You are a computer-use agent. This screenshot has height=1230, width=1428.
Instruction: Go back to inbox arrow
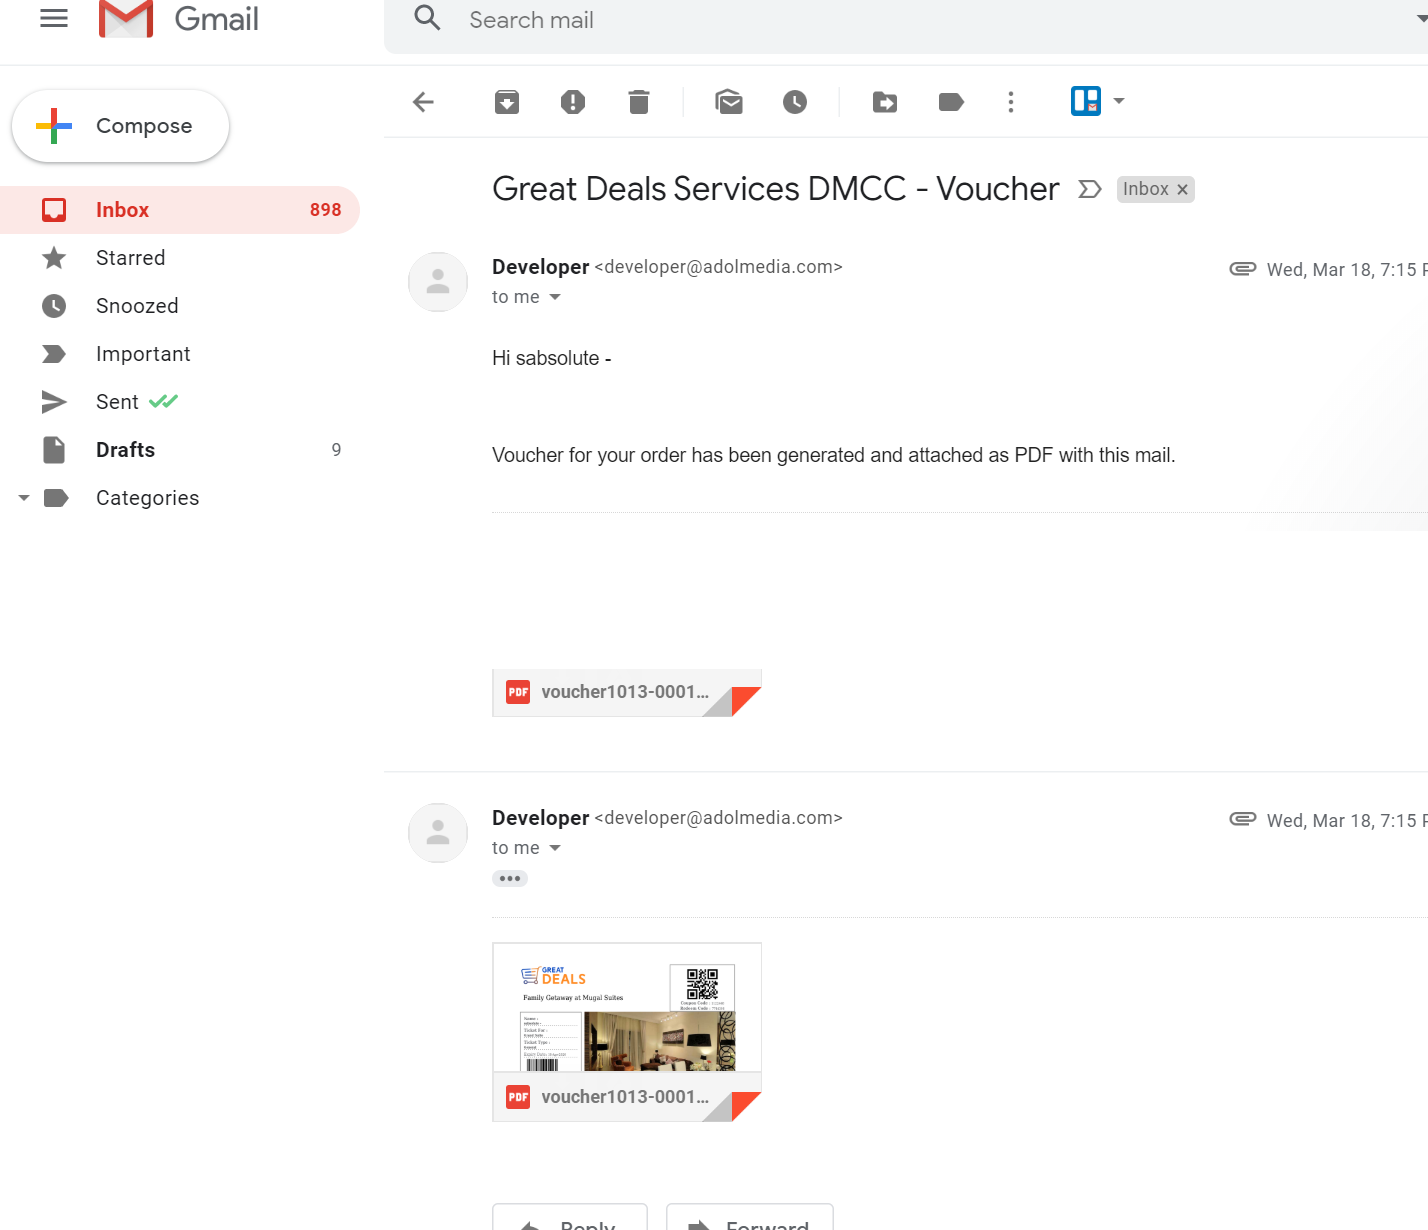(x=423, y=102)
